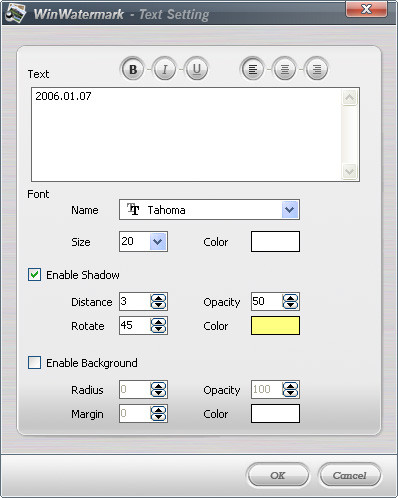Toggle Underline text formatting
Image resolution: width=398 pixels, height=498 pixels.
[x=196, y=69]
